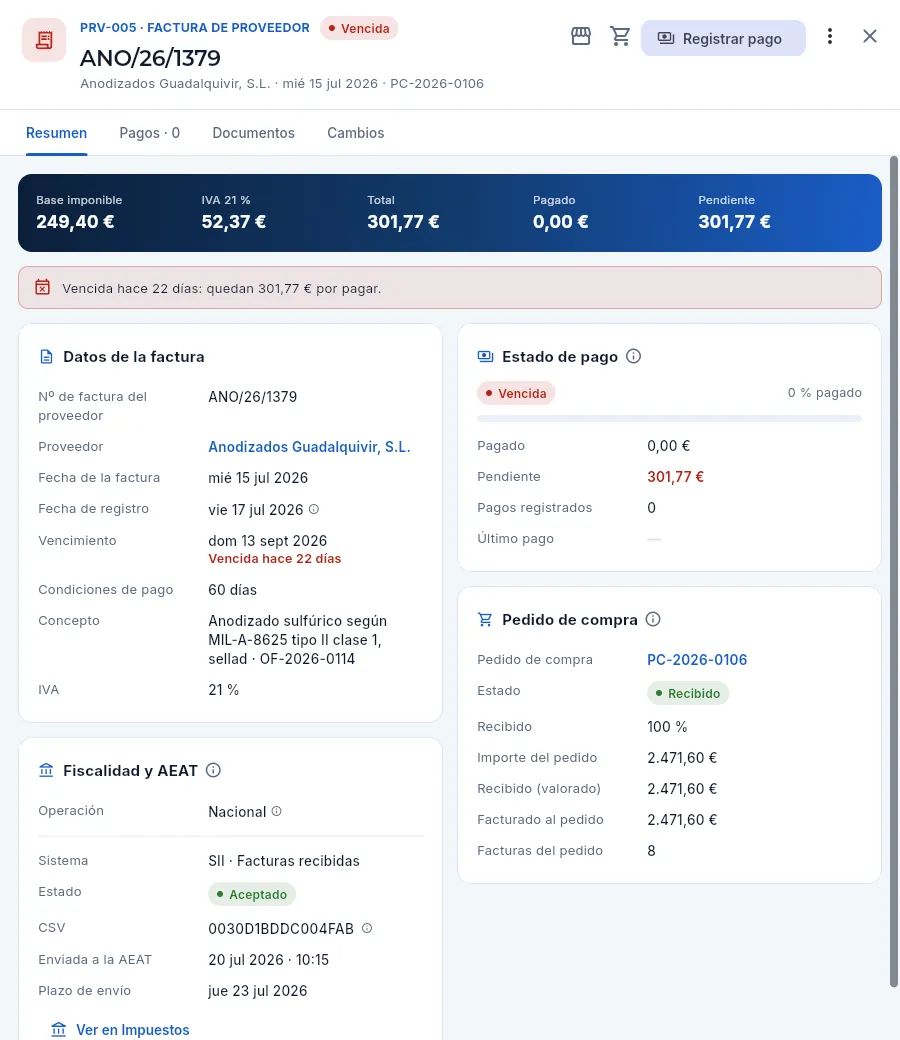Click the payment icon beside Estado de pago heading
Screen dimensions: 900x1040
tap(485, 357)
